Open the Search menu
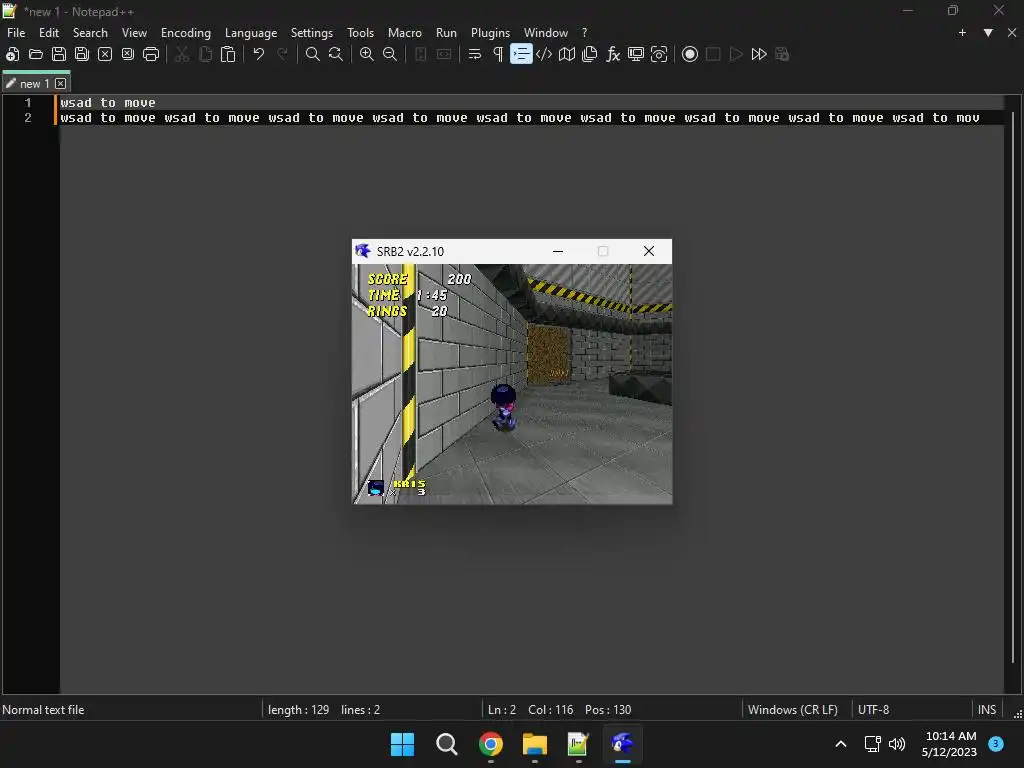1024x768 pixels. [90, 33]
